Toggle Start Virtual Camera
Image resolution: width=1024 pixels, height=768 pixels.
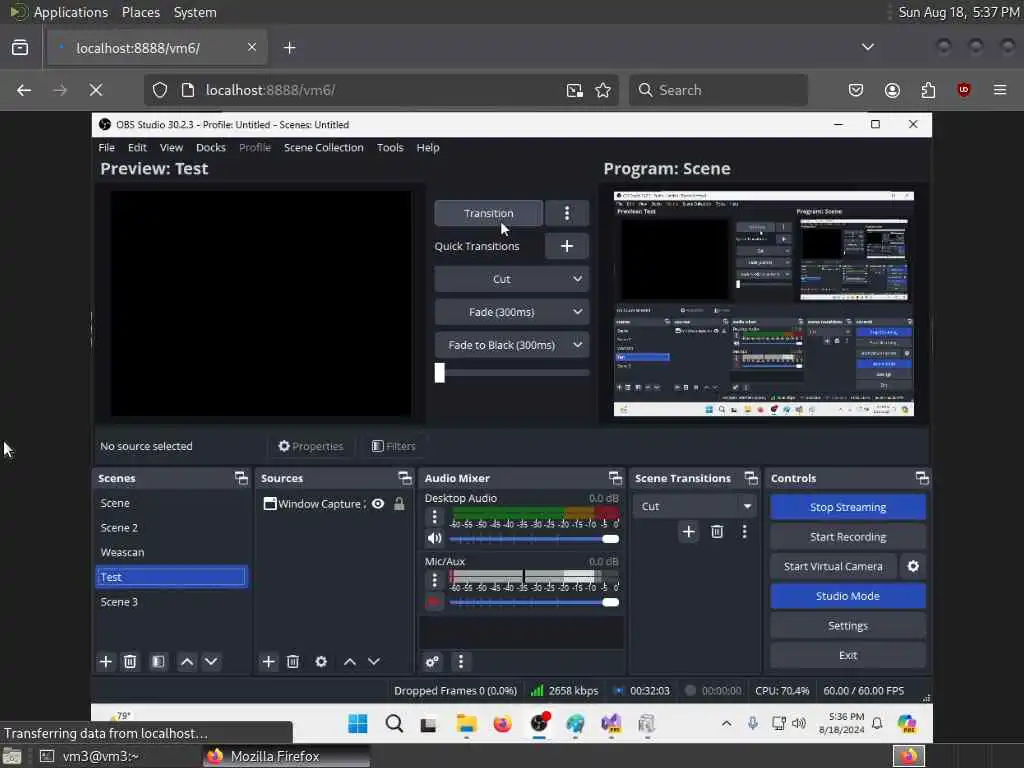click(833, 566)
